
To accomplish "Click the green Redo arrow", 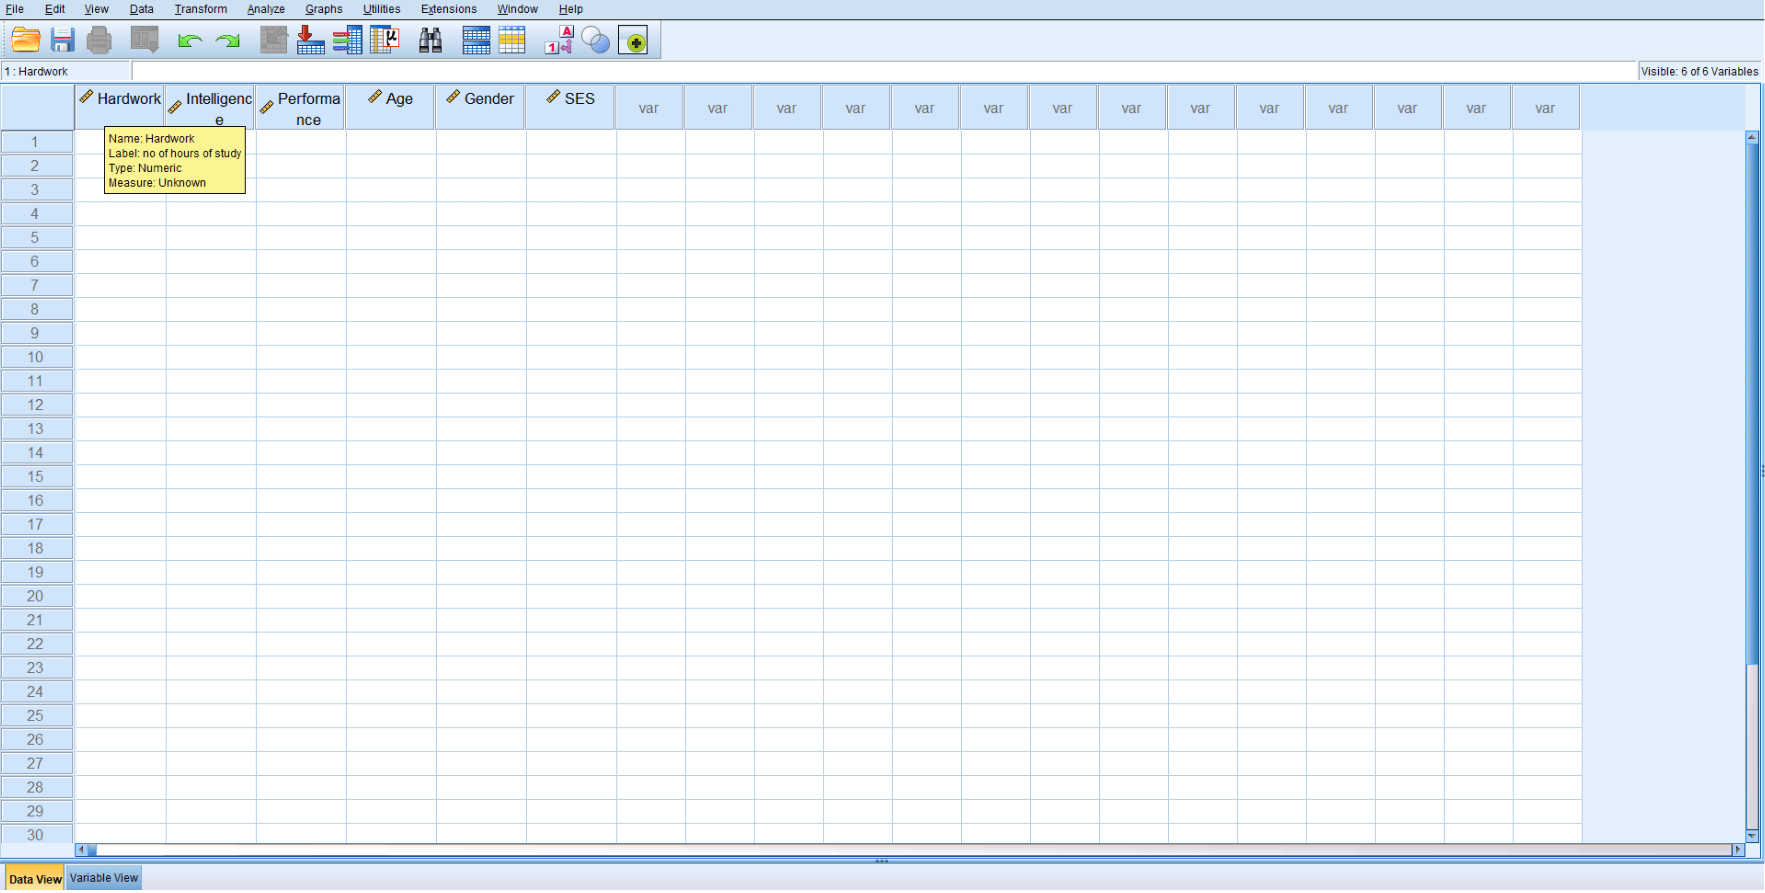I will tap(228, 41).
